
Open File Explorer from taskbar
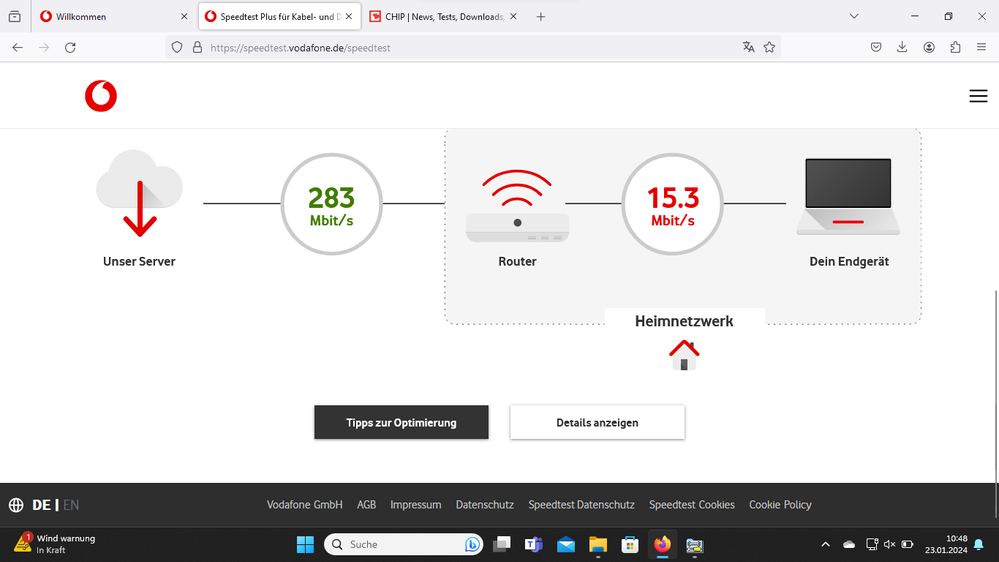598,545
